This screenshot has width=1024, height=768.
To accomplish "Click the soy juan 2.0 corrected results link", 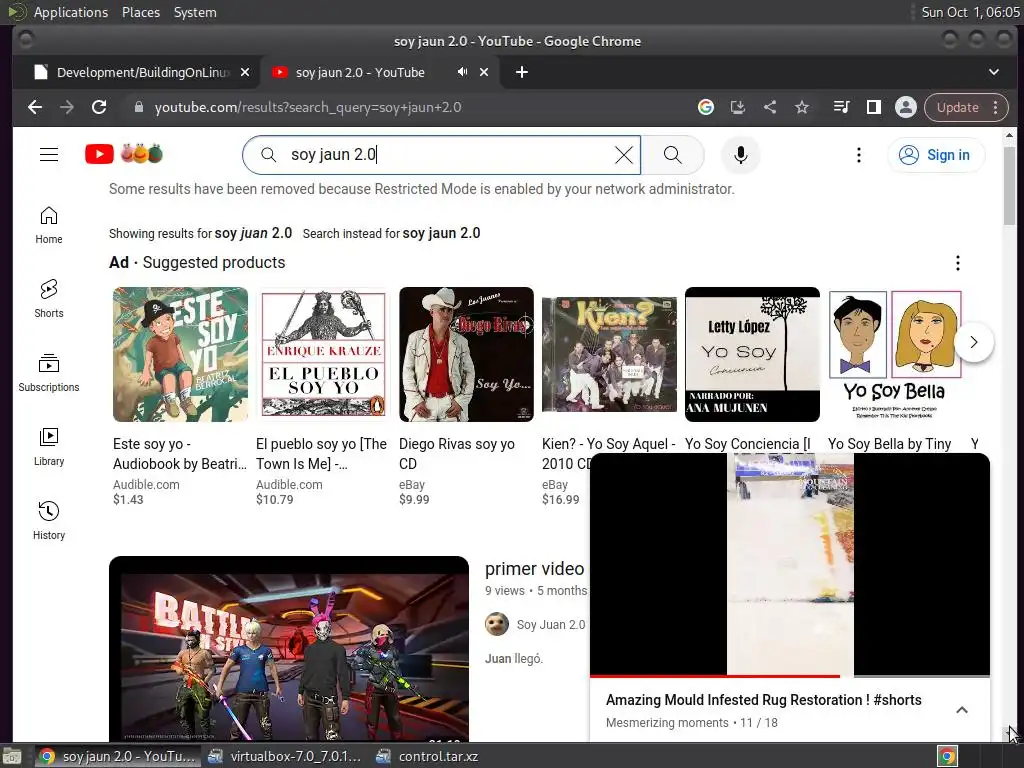I will click(x=253, y=233).
